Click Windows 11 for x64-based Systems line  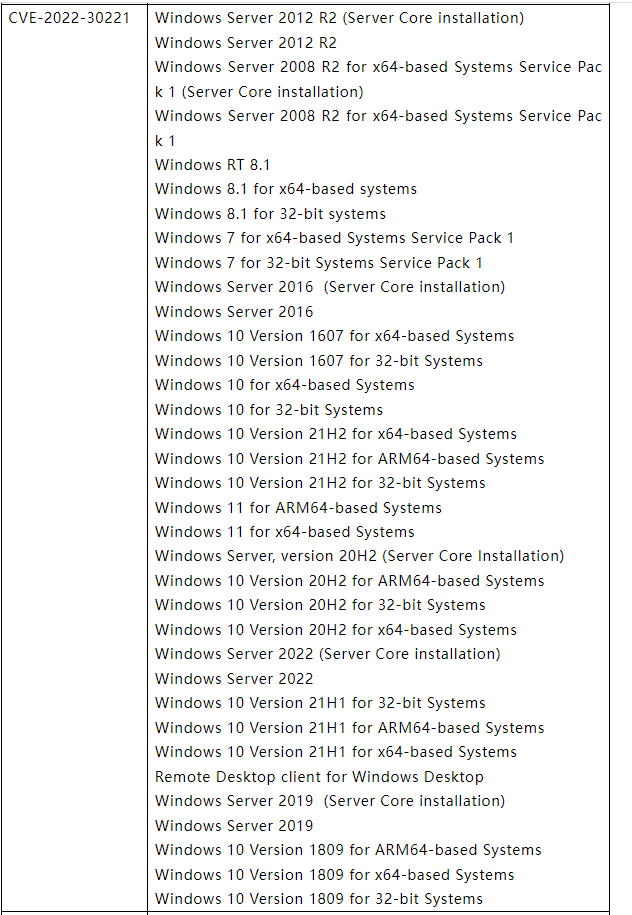(x=285, y=533)
